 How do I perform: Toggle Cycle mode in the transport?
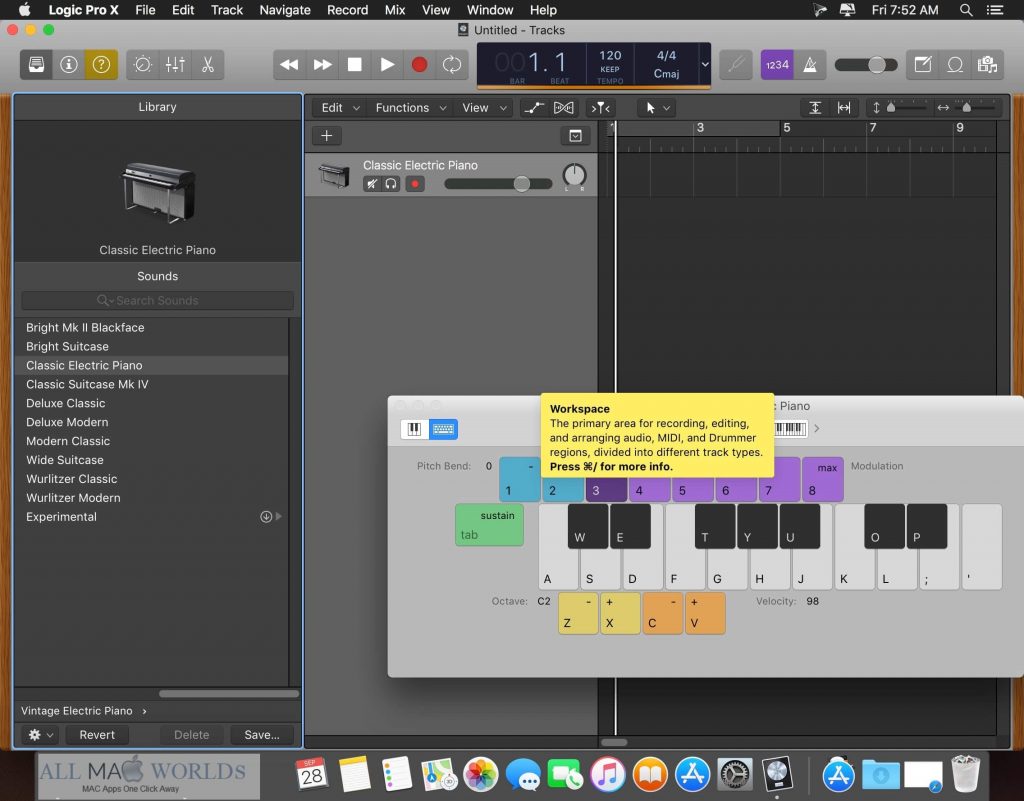[x=452, y=65]
